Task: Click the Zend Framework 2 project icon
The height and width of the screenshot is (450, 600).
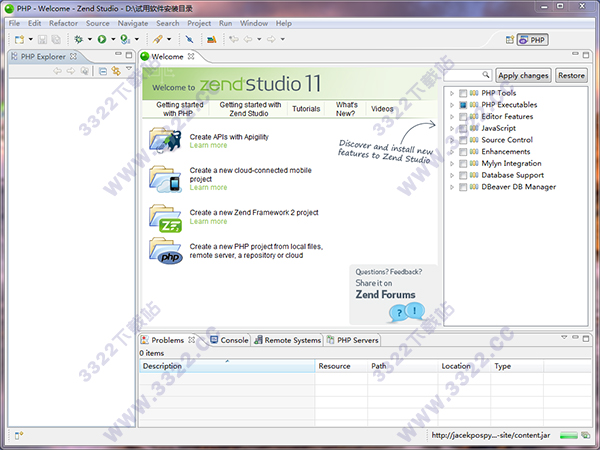Action: (165, 218)
